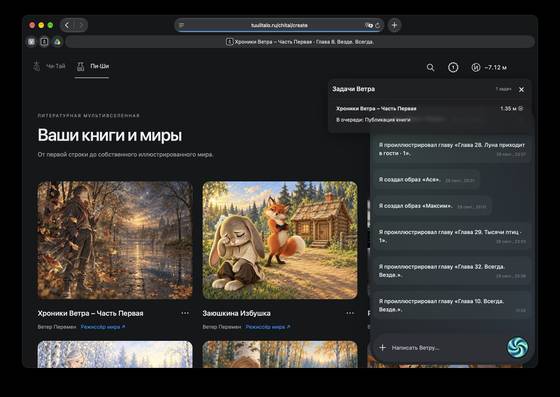Click the swirl Ветер avatar button
Viewport: 560px width, 397px height.
(x=517, y=347)
